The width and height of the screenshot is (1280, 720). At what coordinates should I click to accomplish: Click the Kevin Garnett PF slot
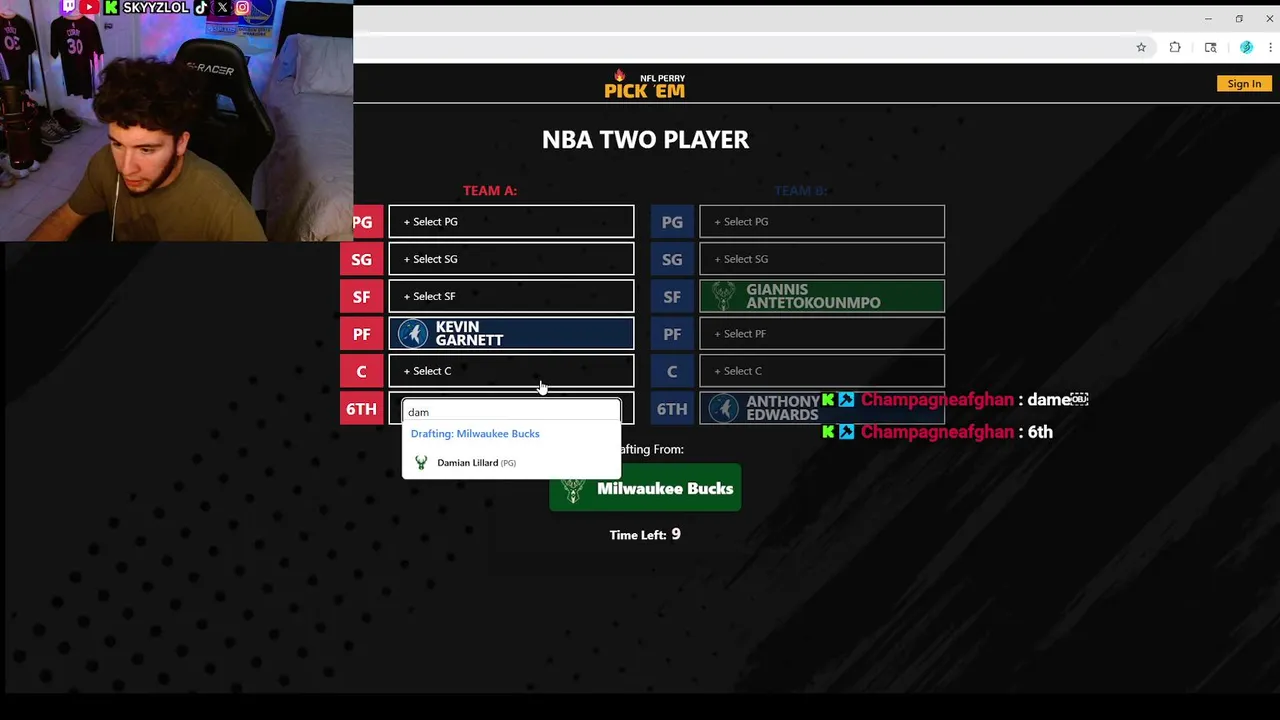click(x=511, y=334)
